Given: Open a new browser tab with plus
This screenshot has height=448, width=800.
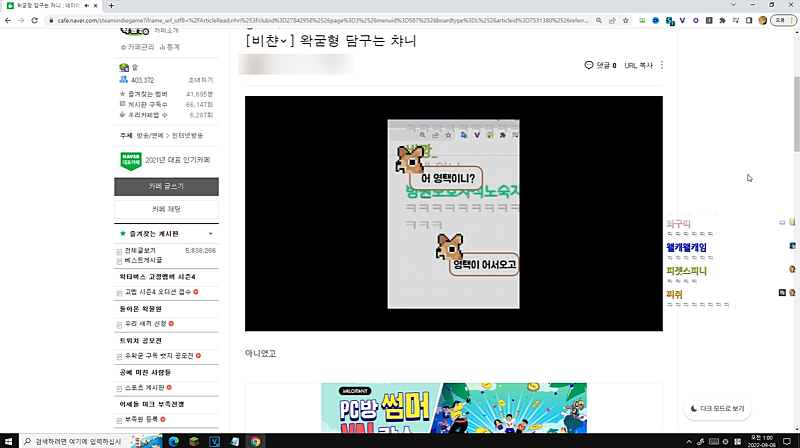Looking at the screenshot, I should 111,6.
